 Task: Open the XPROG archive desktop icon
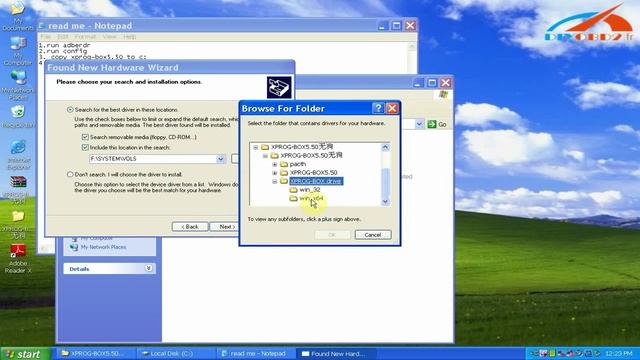[18, 189]
